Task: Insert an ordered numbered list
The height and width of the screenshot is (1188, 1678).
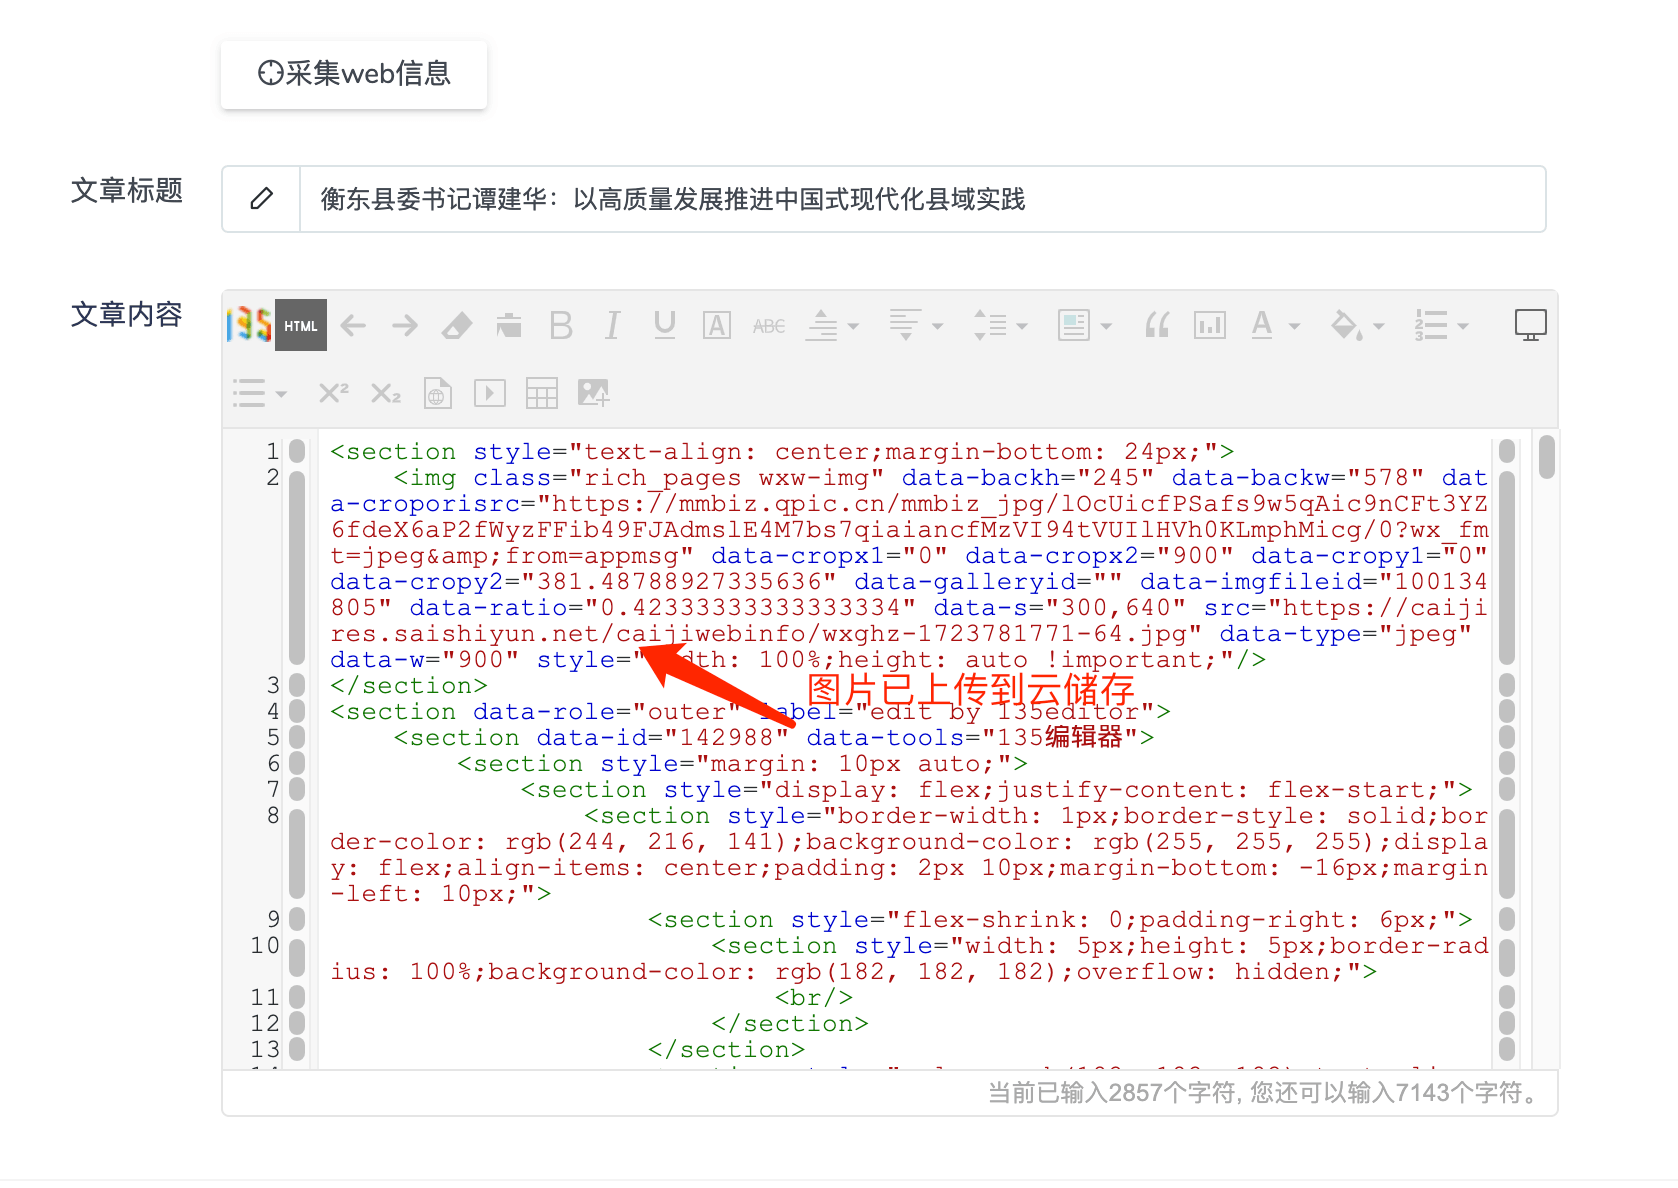Action: coord(1431,325)
